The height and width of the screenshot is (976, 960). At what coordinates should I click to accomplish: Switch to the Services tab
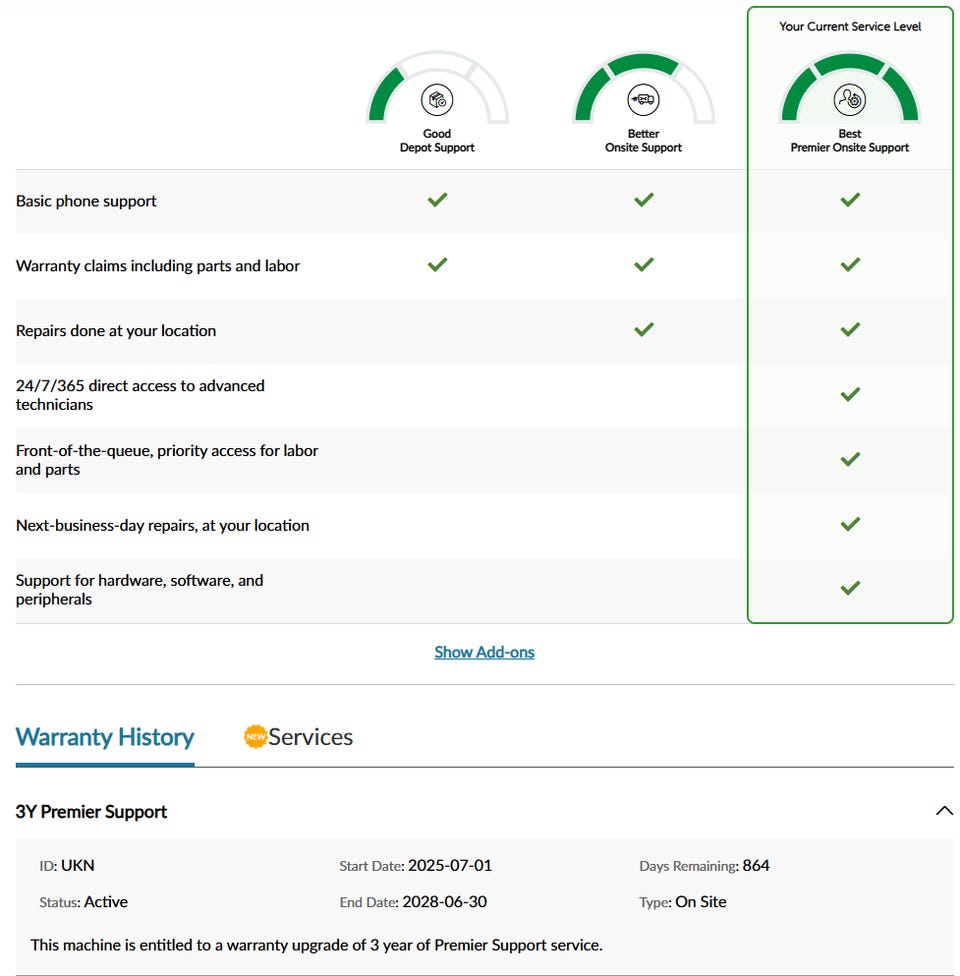click(310, 738)
